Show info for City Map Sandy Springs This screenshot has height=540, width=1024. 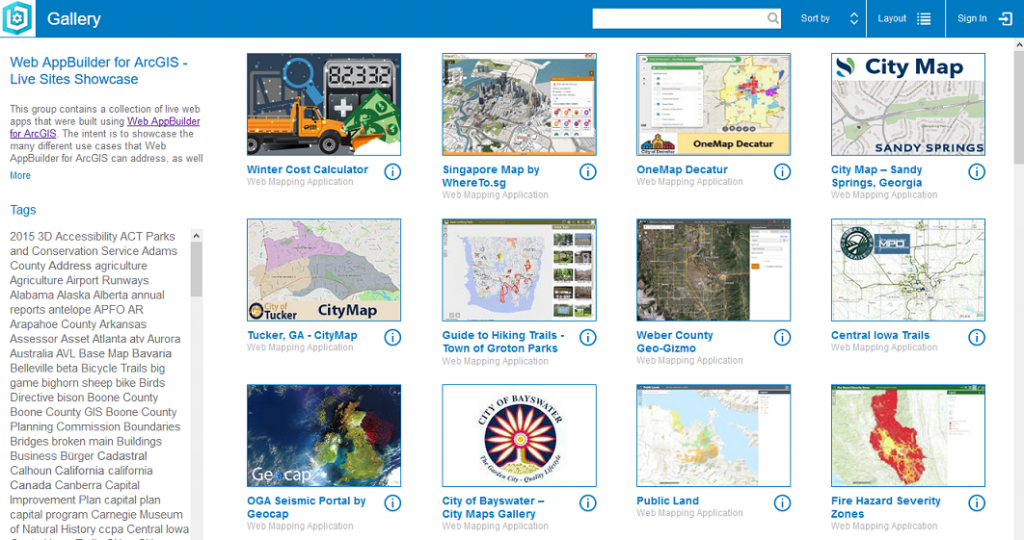pos(976,172)
